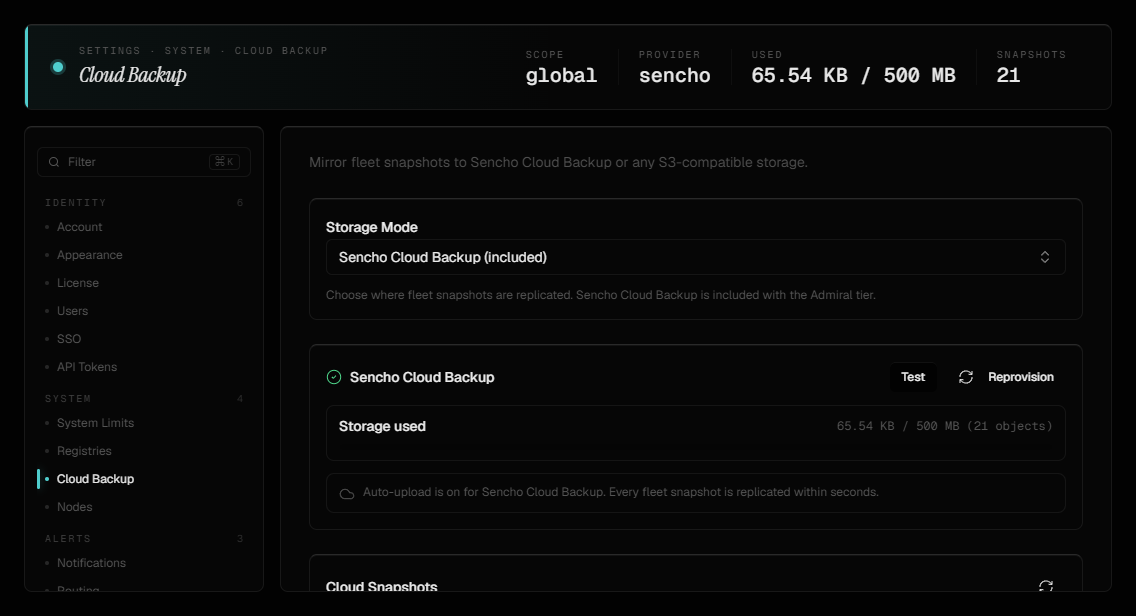Click the 'Storage Mode' heading
This screenshot has height=616, width=1136.
pos(372,227)
